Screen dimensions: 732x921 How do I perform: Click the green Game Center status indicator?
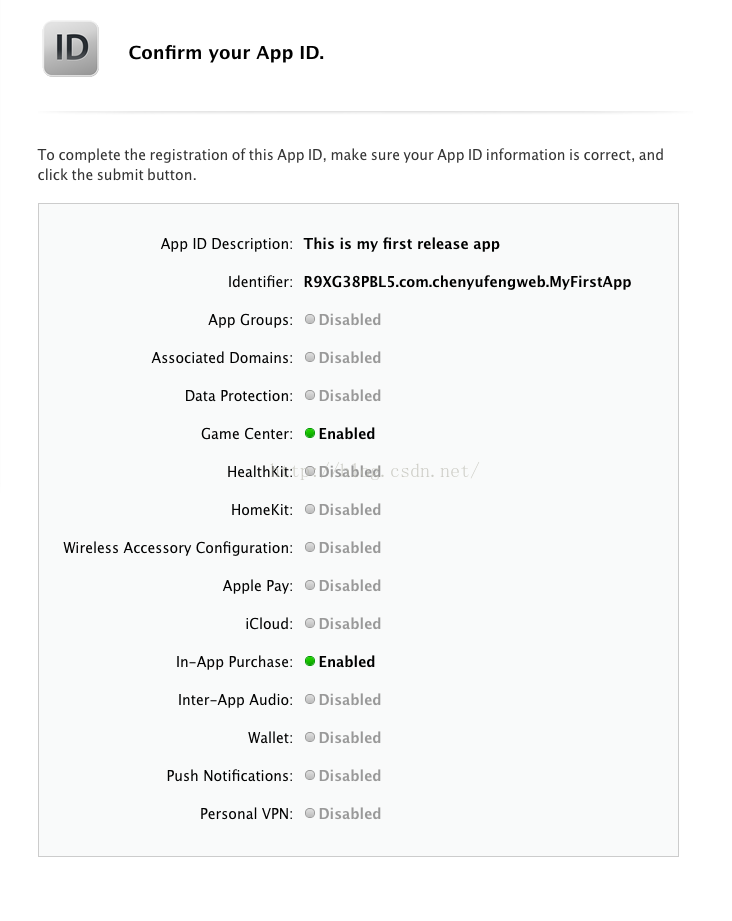[310, 434]
